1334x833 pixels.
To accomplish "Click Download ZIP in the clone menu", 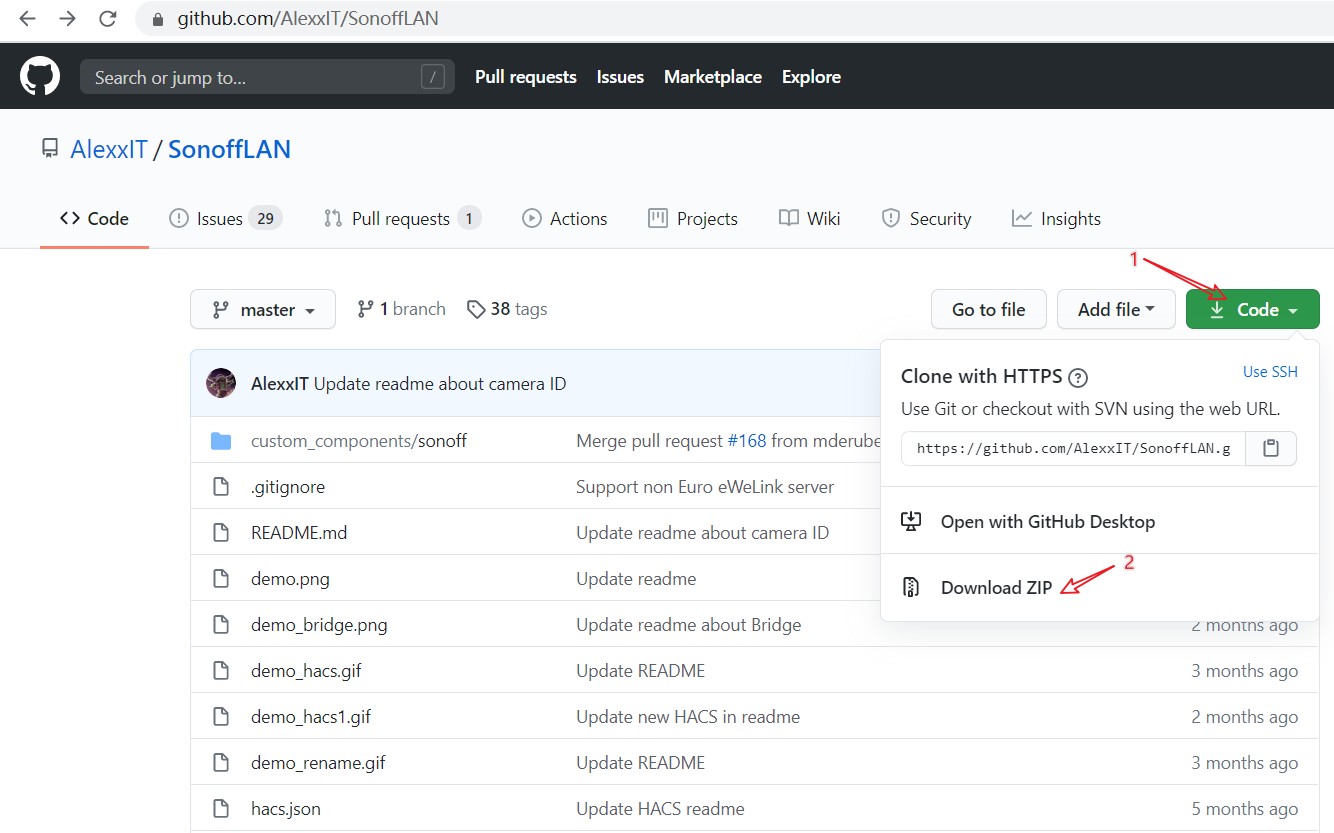I will pyautogui.click(x=996, y=588).
